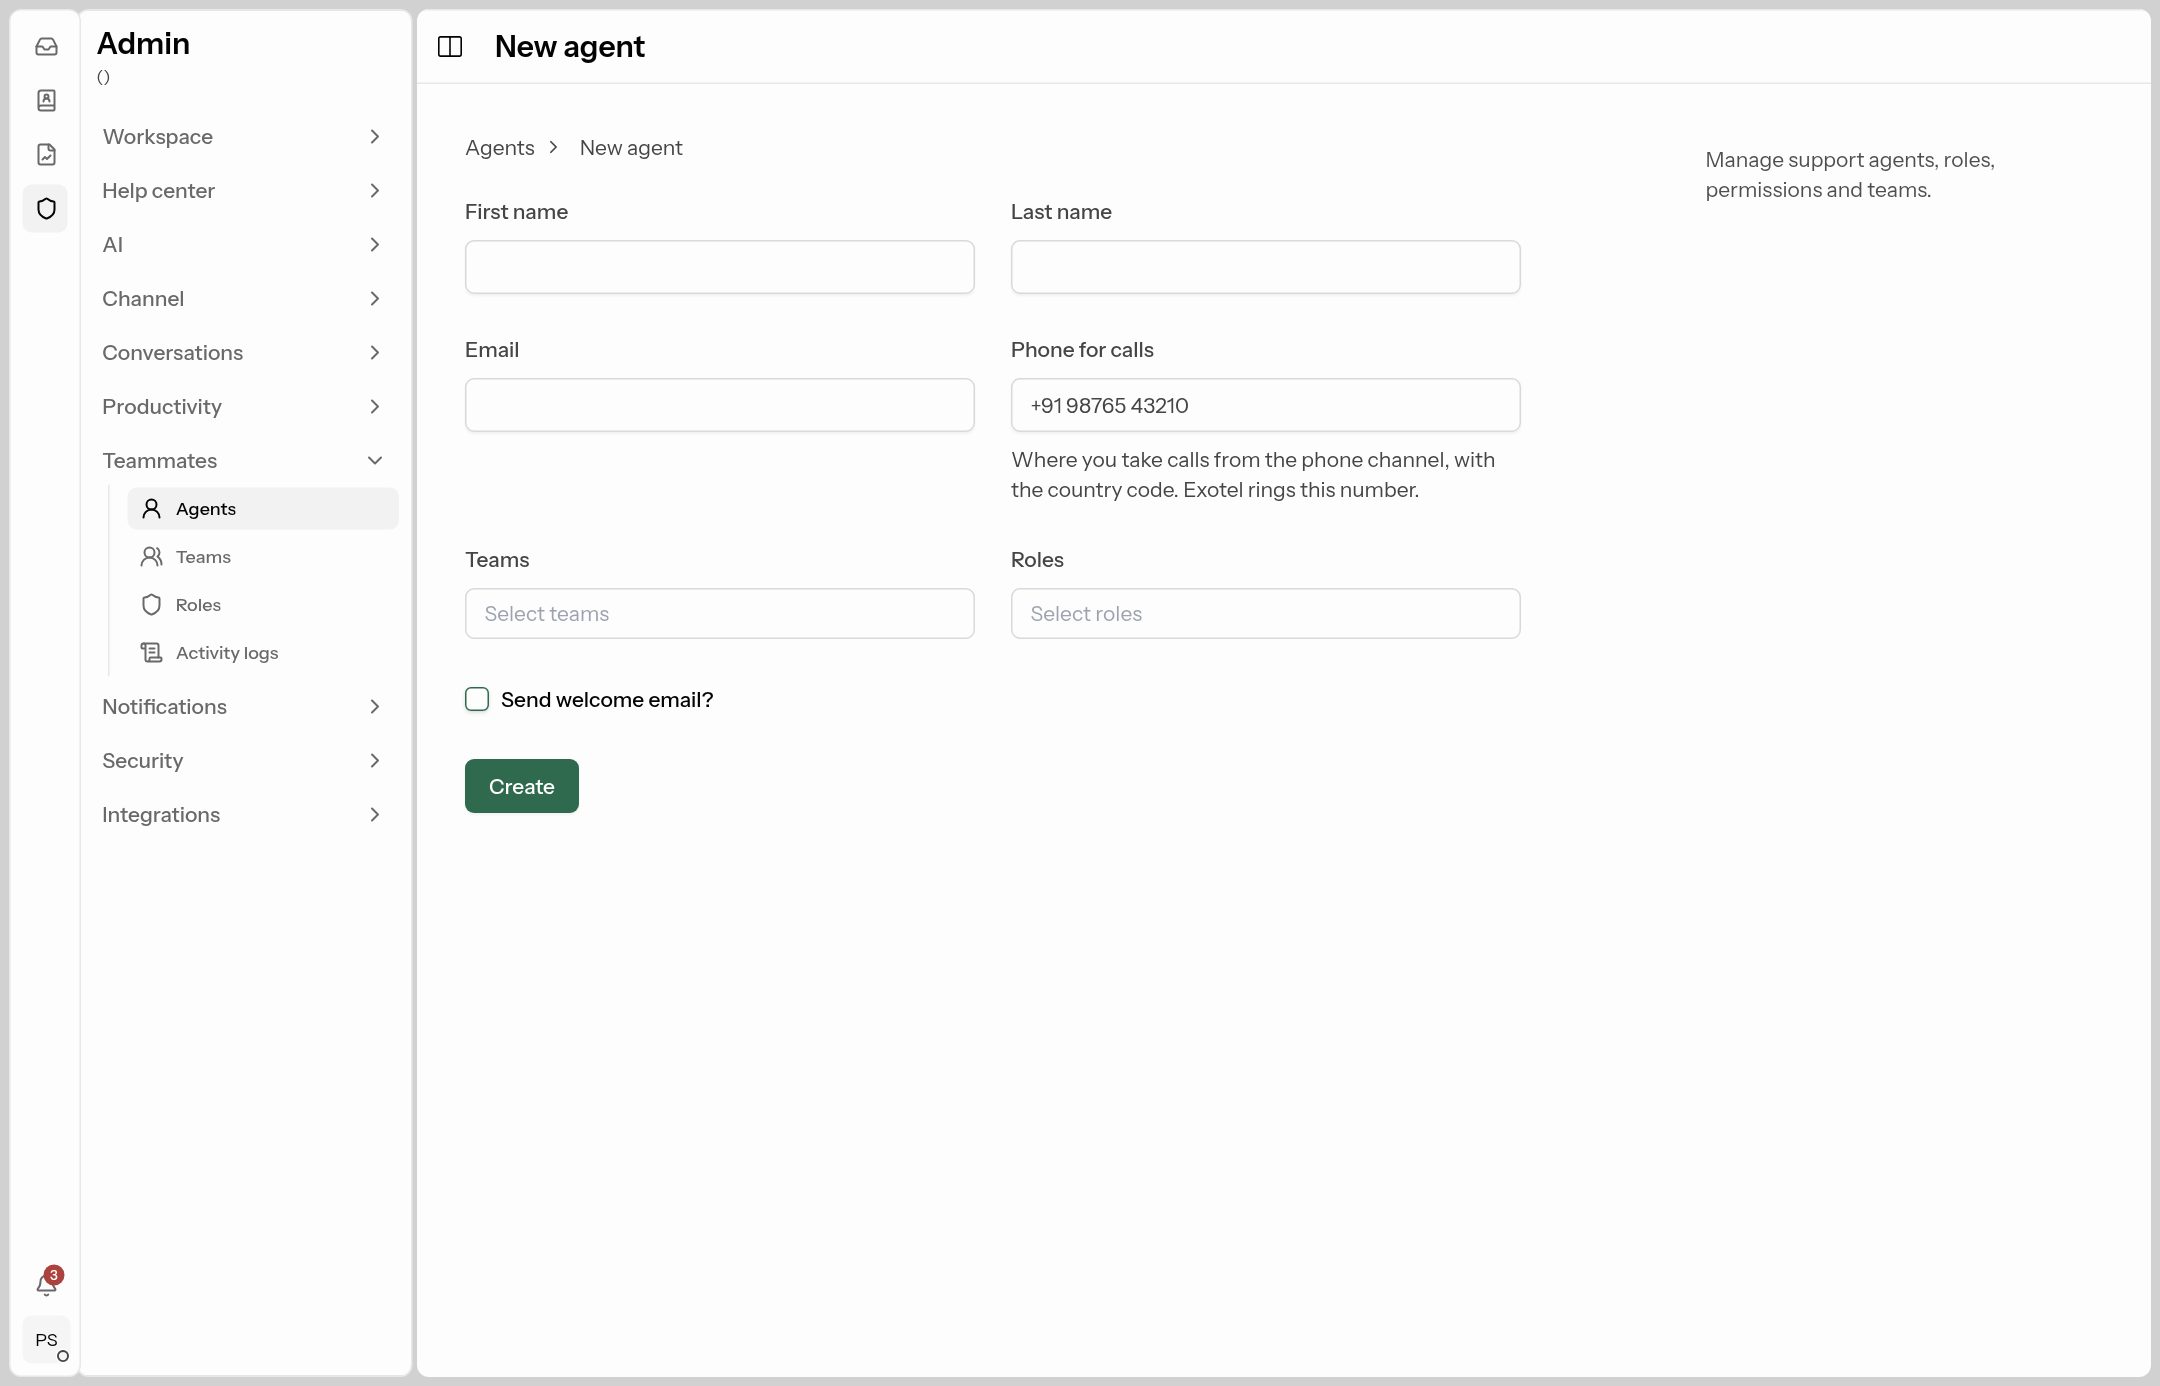Go back via Agents breadcrumb link

(x=500, y=148)
